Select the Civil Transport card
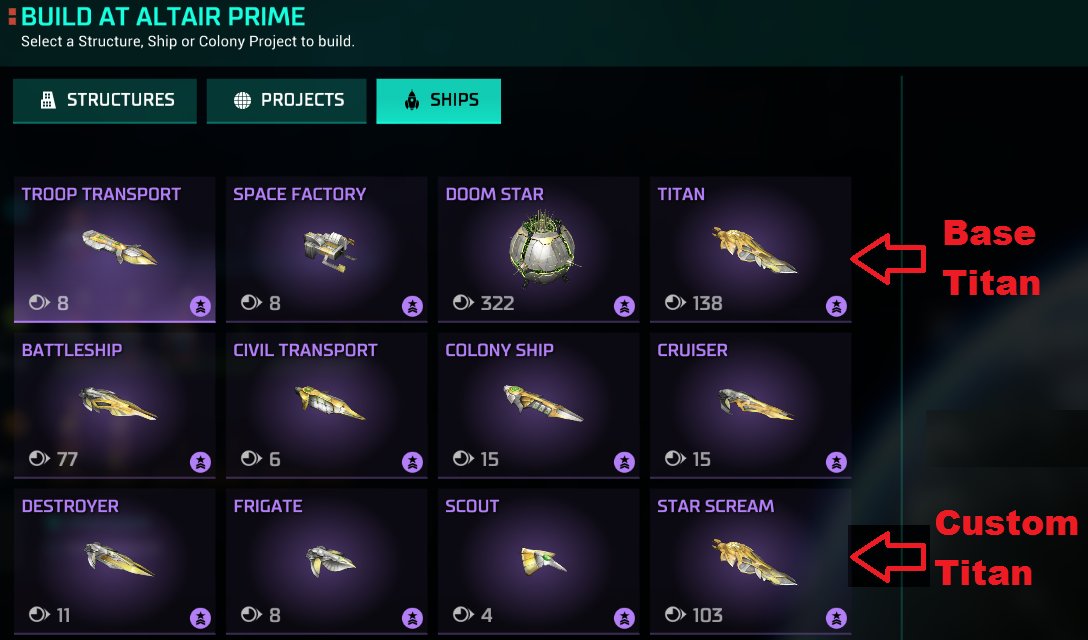 (x=327, y=405)
